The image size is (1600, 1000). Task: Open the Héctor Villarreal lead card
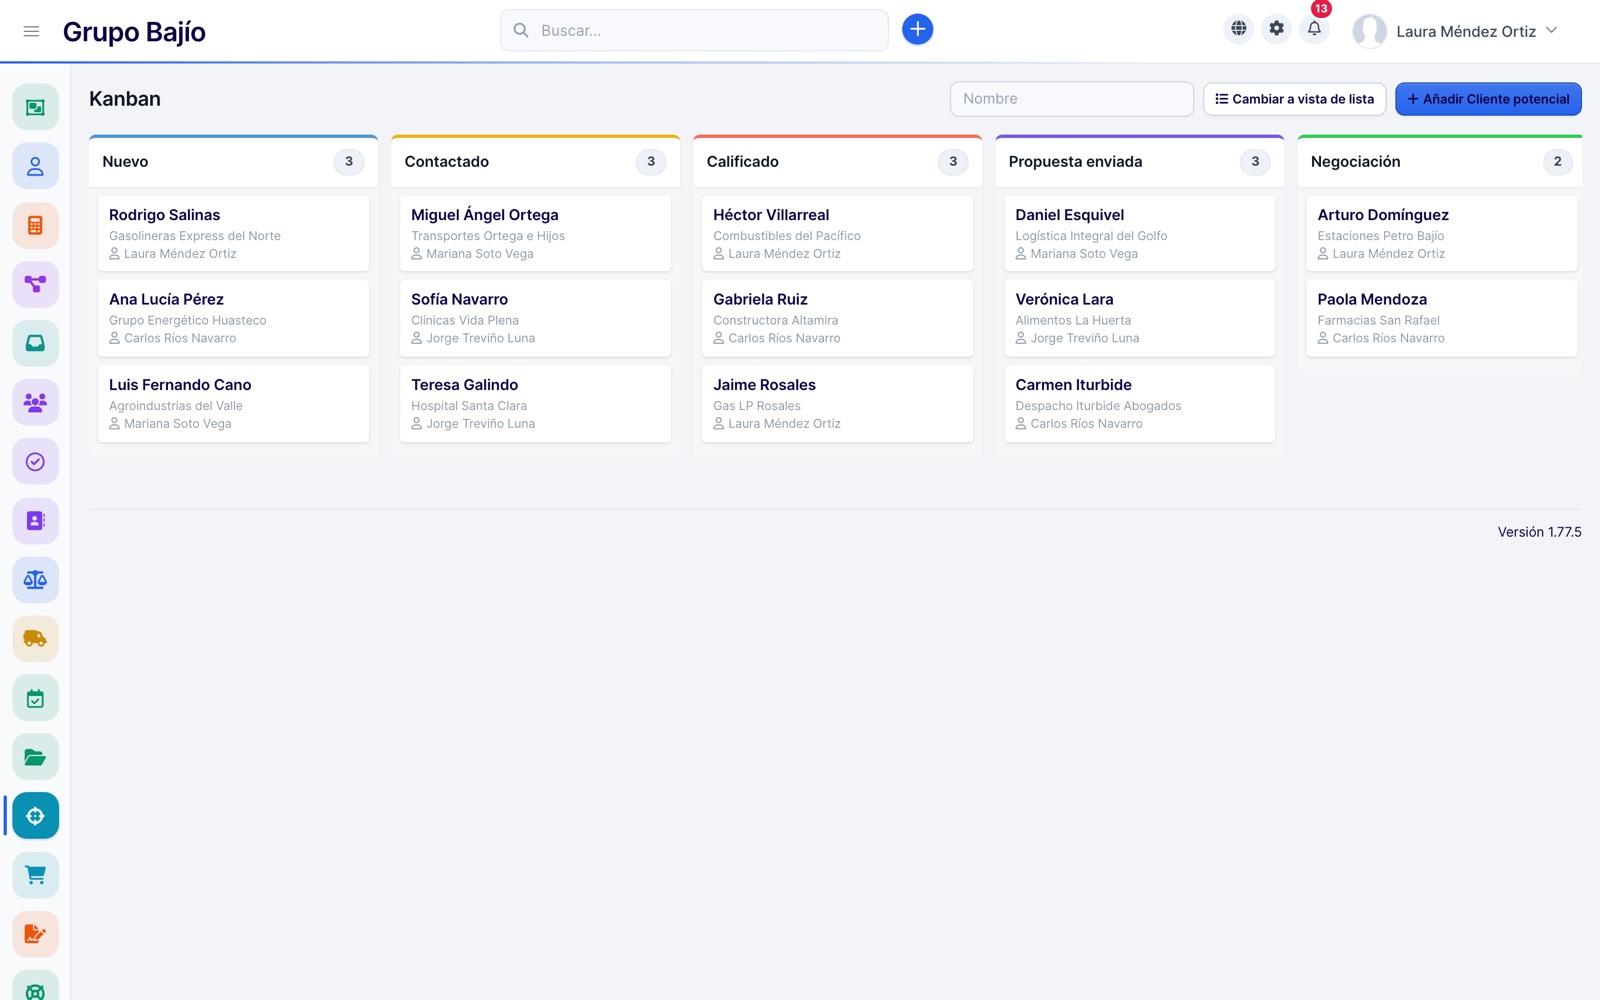pyautogui.click(x=837, y=233)
